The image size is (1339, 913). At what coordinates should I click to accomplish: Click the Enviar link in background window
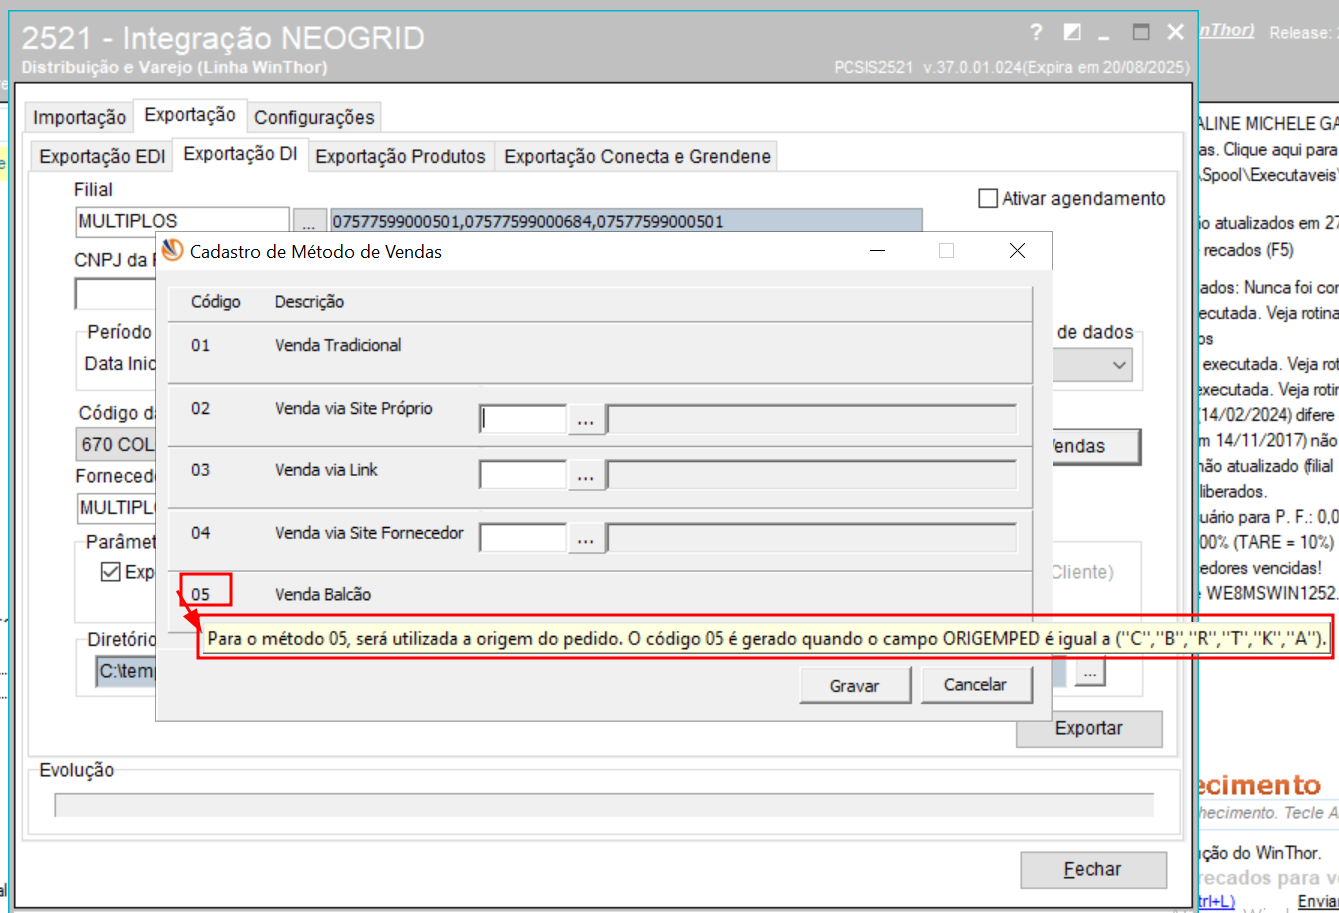click(1318, 902)
